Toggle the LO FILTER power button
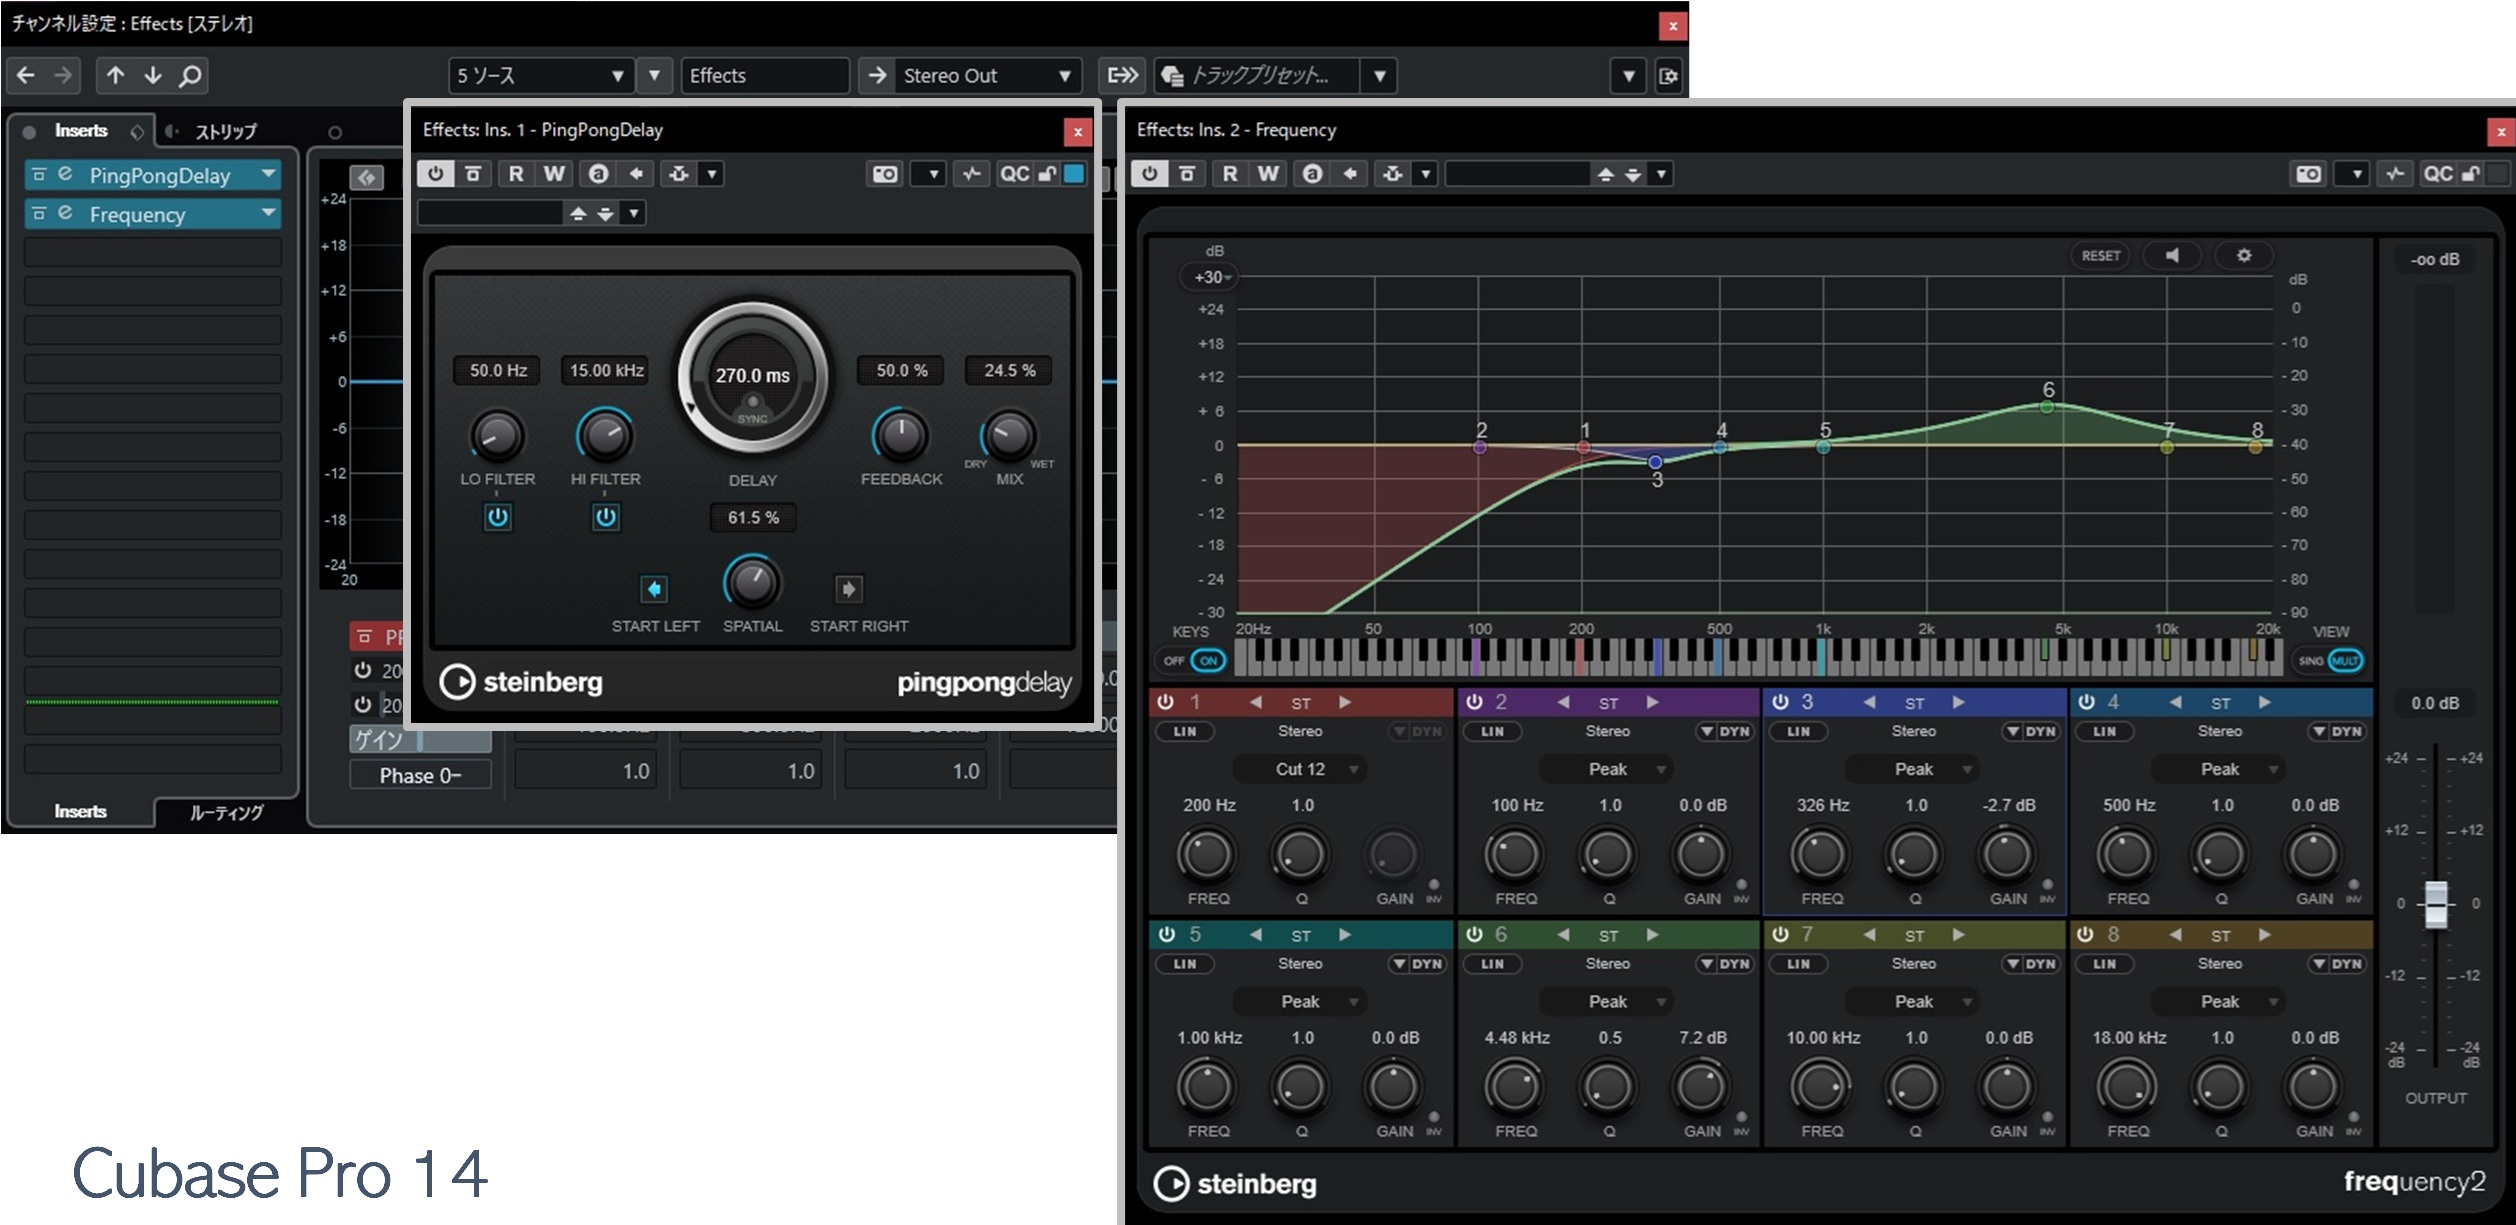The width and height of the screenshot is (2516, 1225). point(497,517)
